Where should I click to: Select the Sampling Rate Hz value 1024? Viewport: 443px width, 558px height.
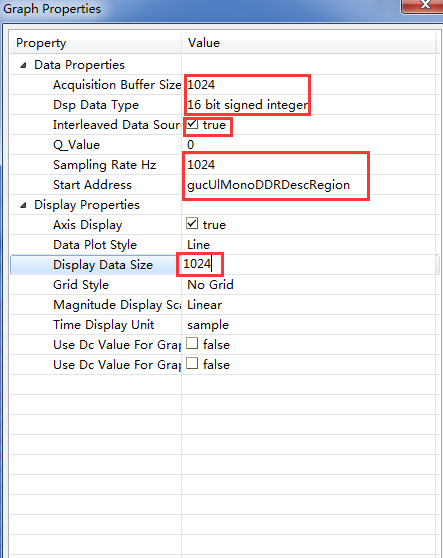201,165
